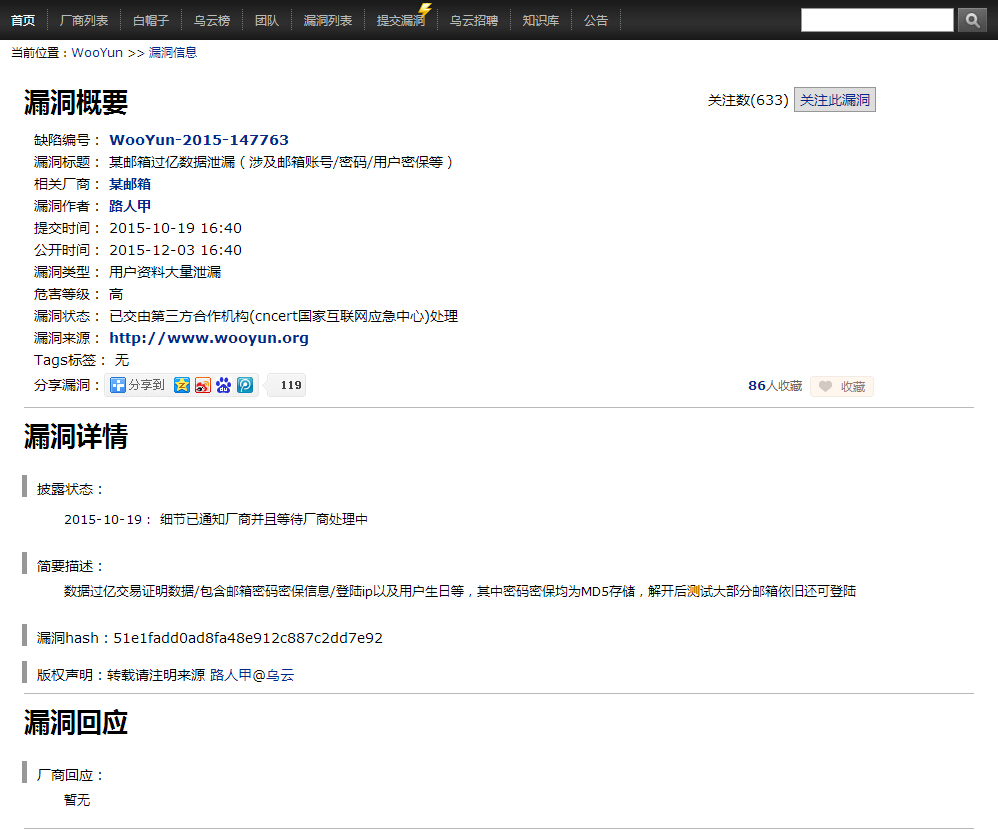
Task: Click the 漏洞概要 heading
Action: coord(76,102)
